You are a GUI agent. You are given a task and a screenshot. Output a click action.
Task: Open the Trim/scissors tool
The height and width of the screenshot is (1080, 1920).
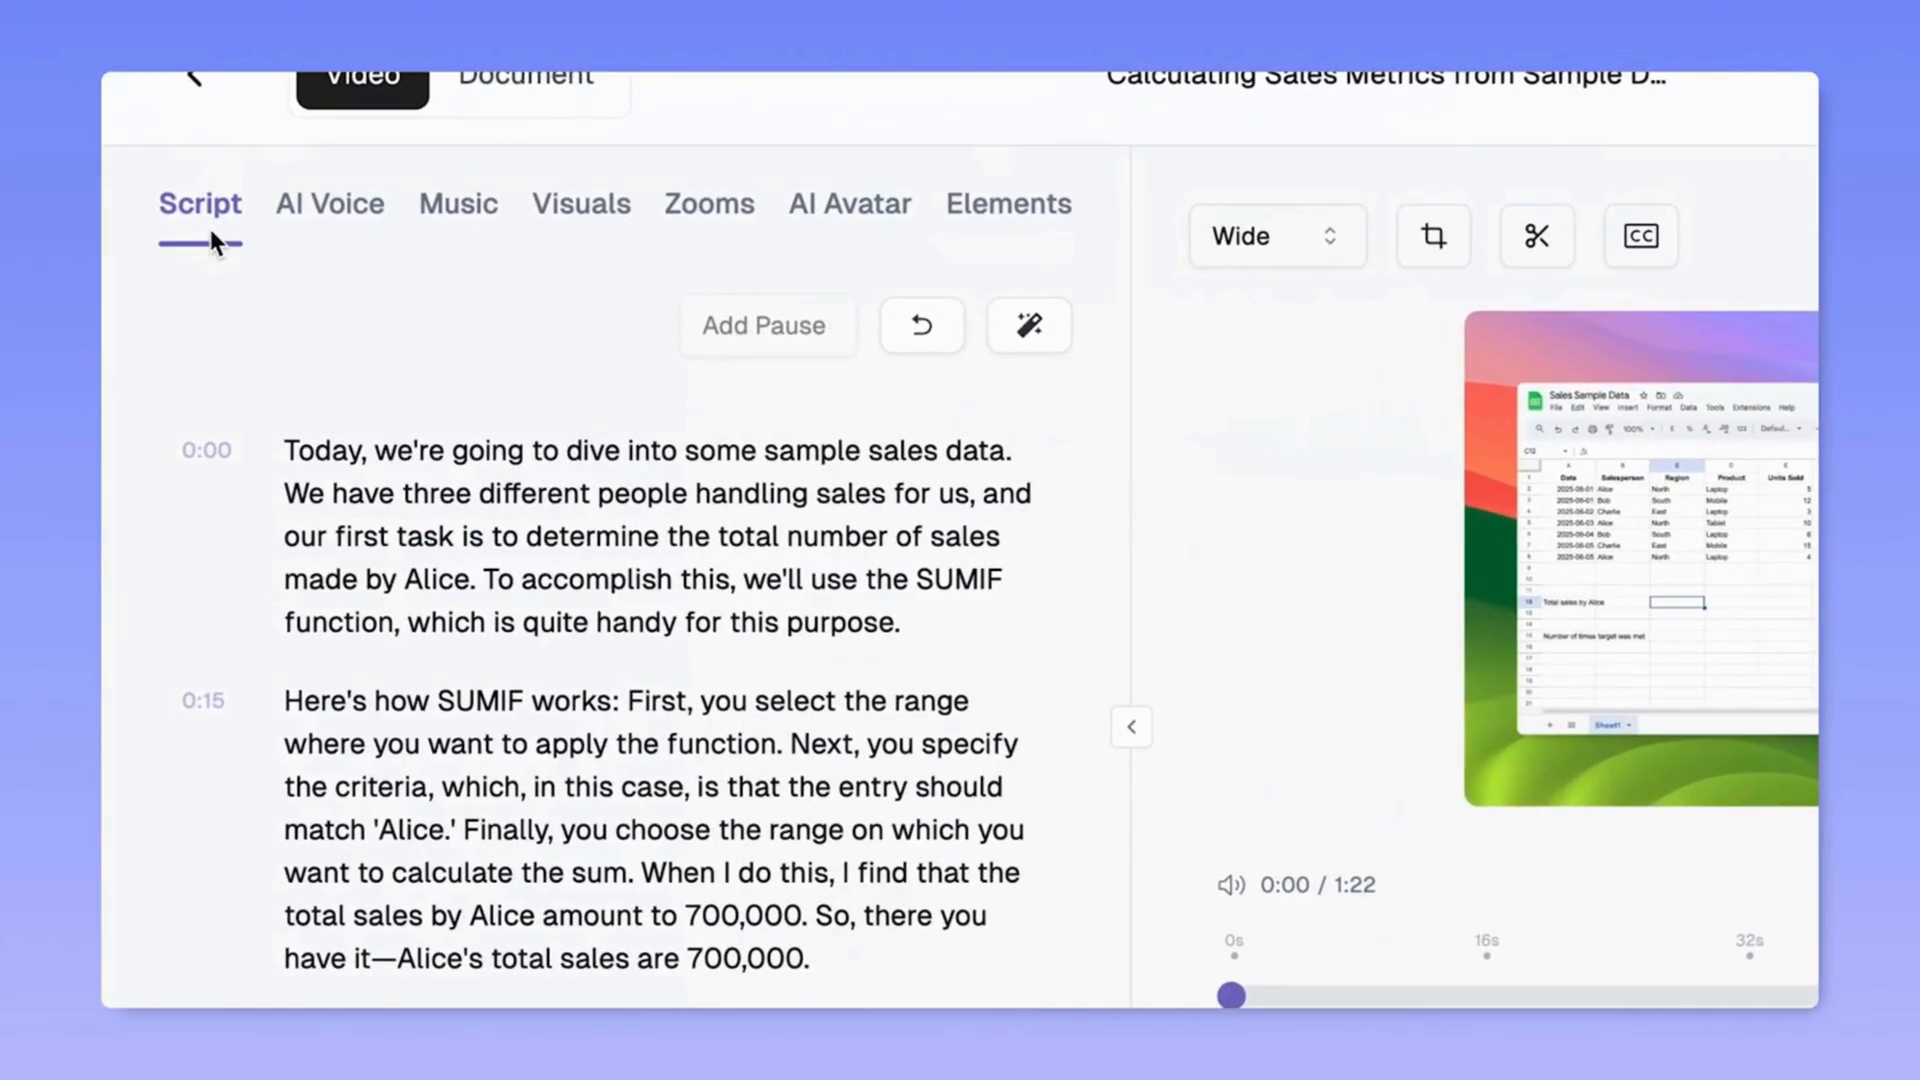coord(1537,236)
